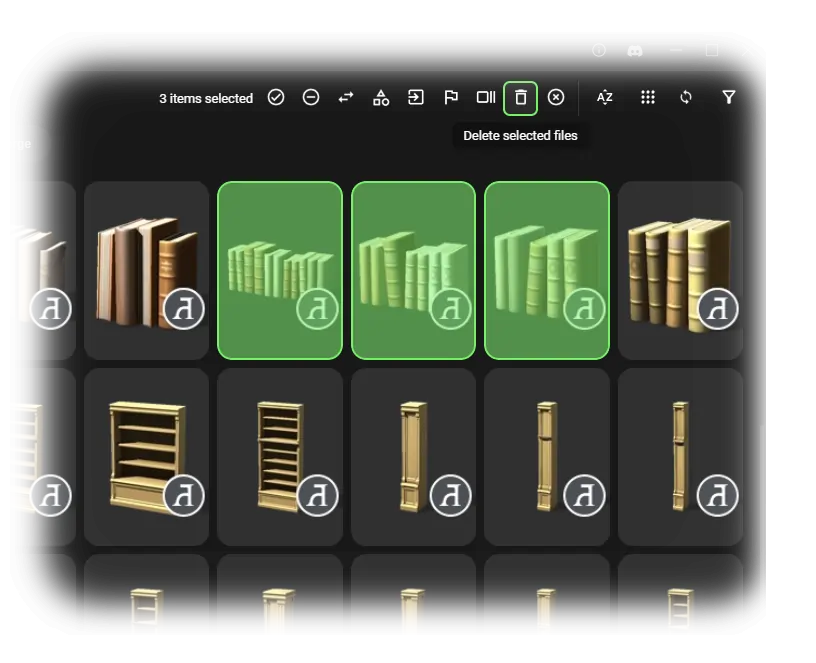
Task: Click the select all checkmark circle icon
Action: (276, 97)
